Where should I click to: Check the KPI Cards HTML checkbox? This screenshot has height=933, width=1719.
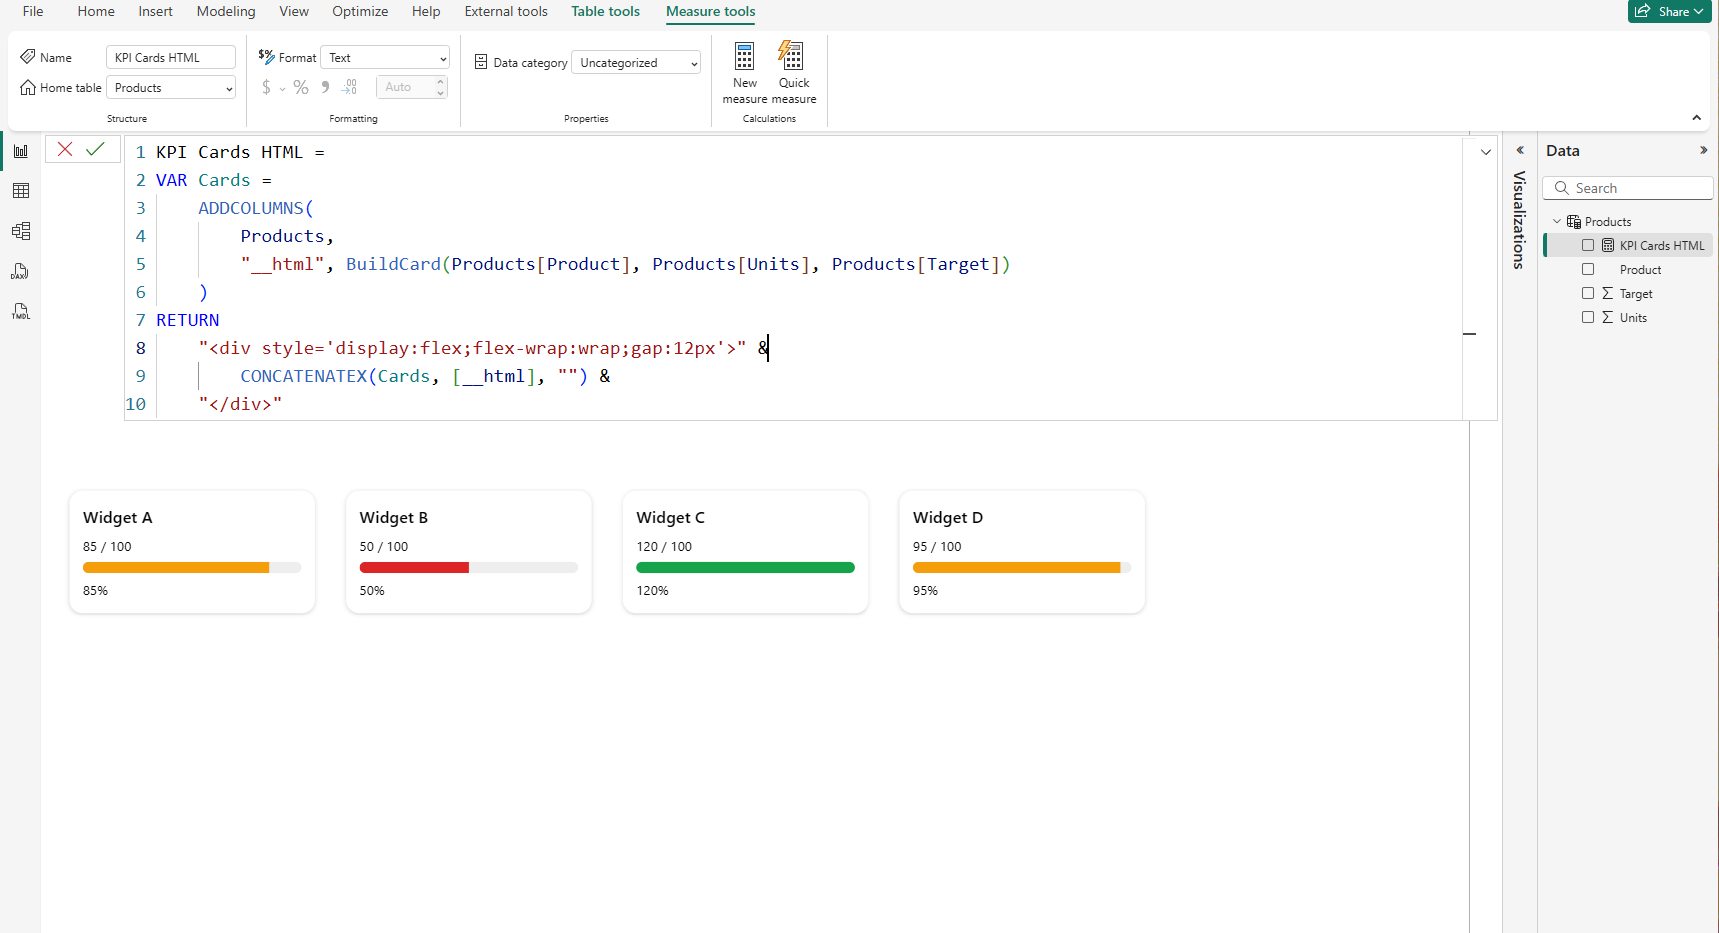point(1588,245)
